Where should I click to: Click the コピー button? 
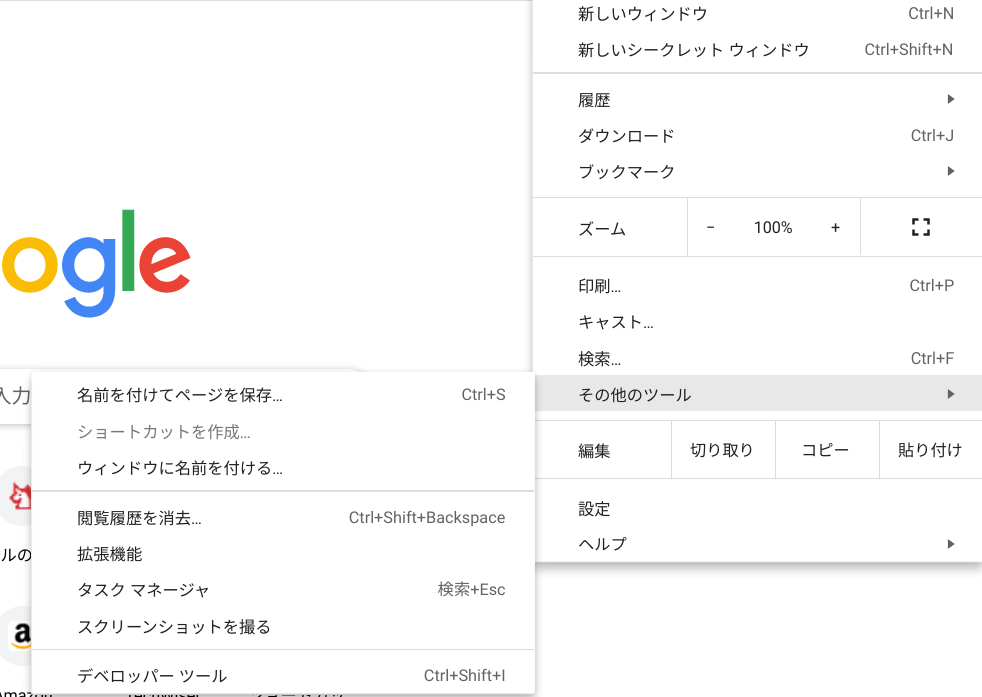coord(827,450)
